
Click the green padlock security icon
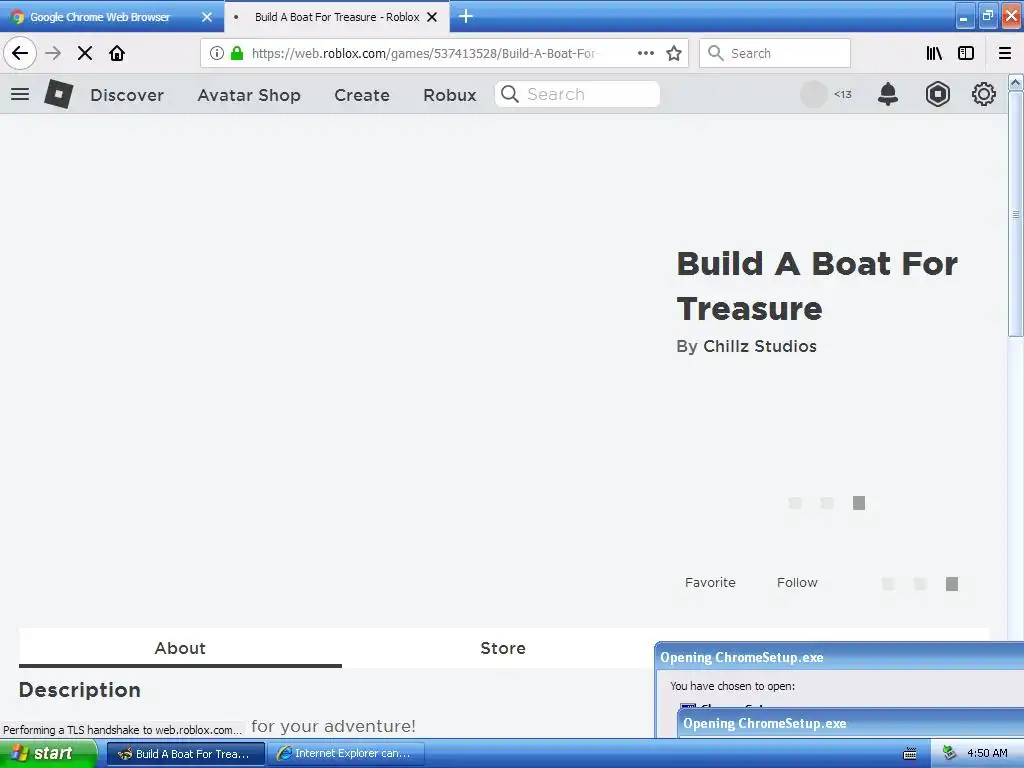(x=237, y=53)
